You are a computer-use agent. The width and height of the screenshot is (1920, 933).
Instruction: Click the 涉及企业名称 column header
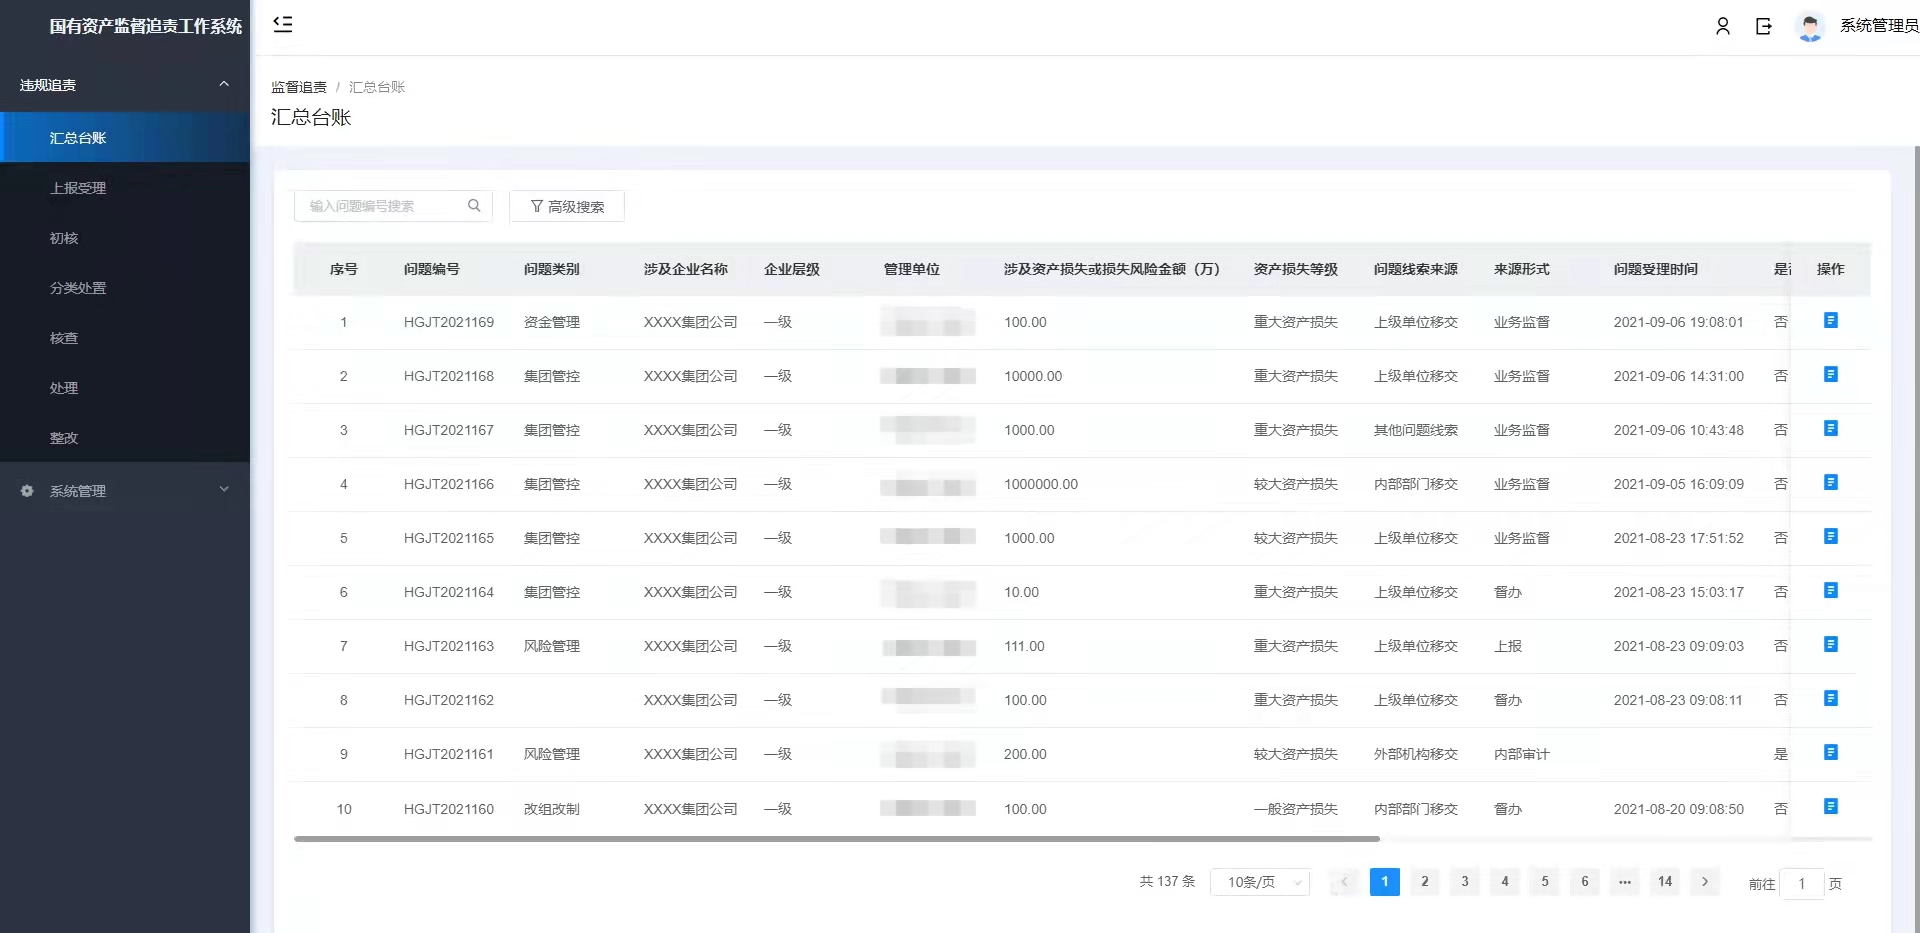coord(686,269)
